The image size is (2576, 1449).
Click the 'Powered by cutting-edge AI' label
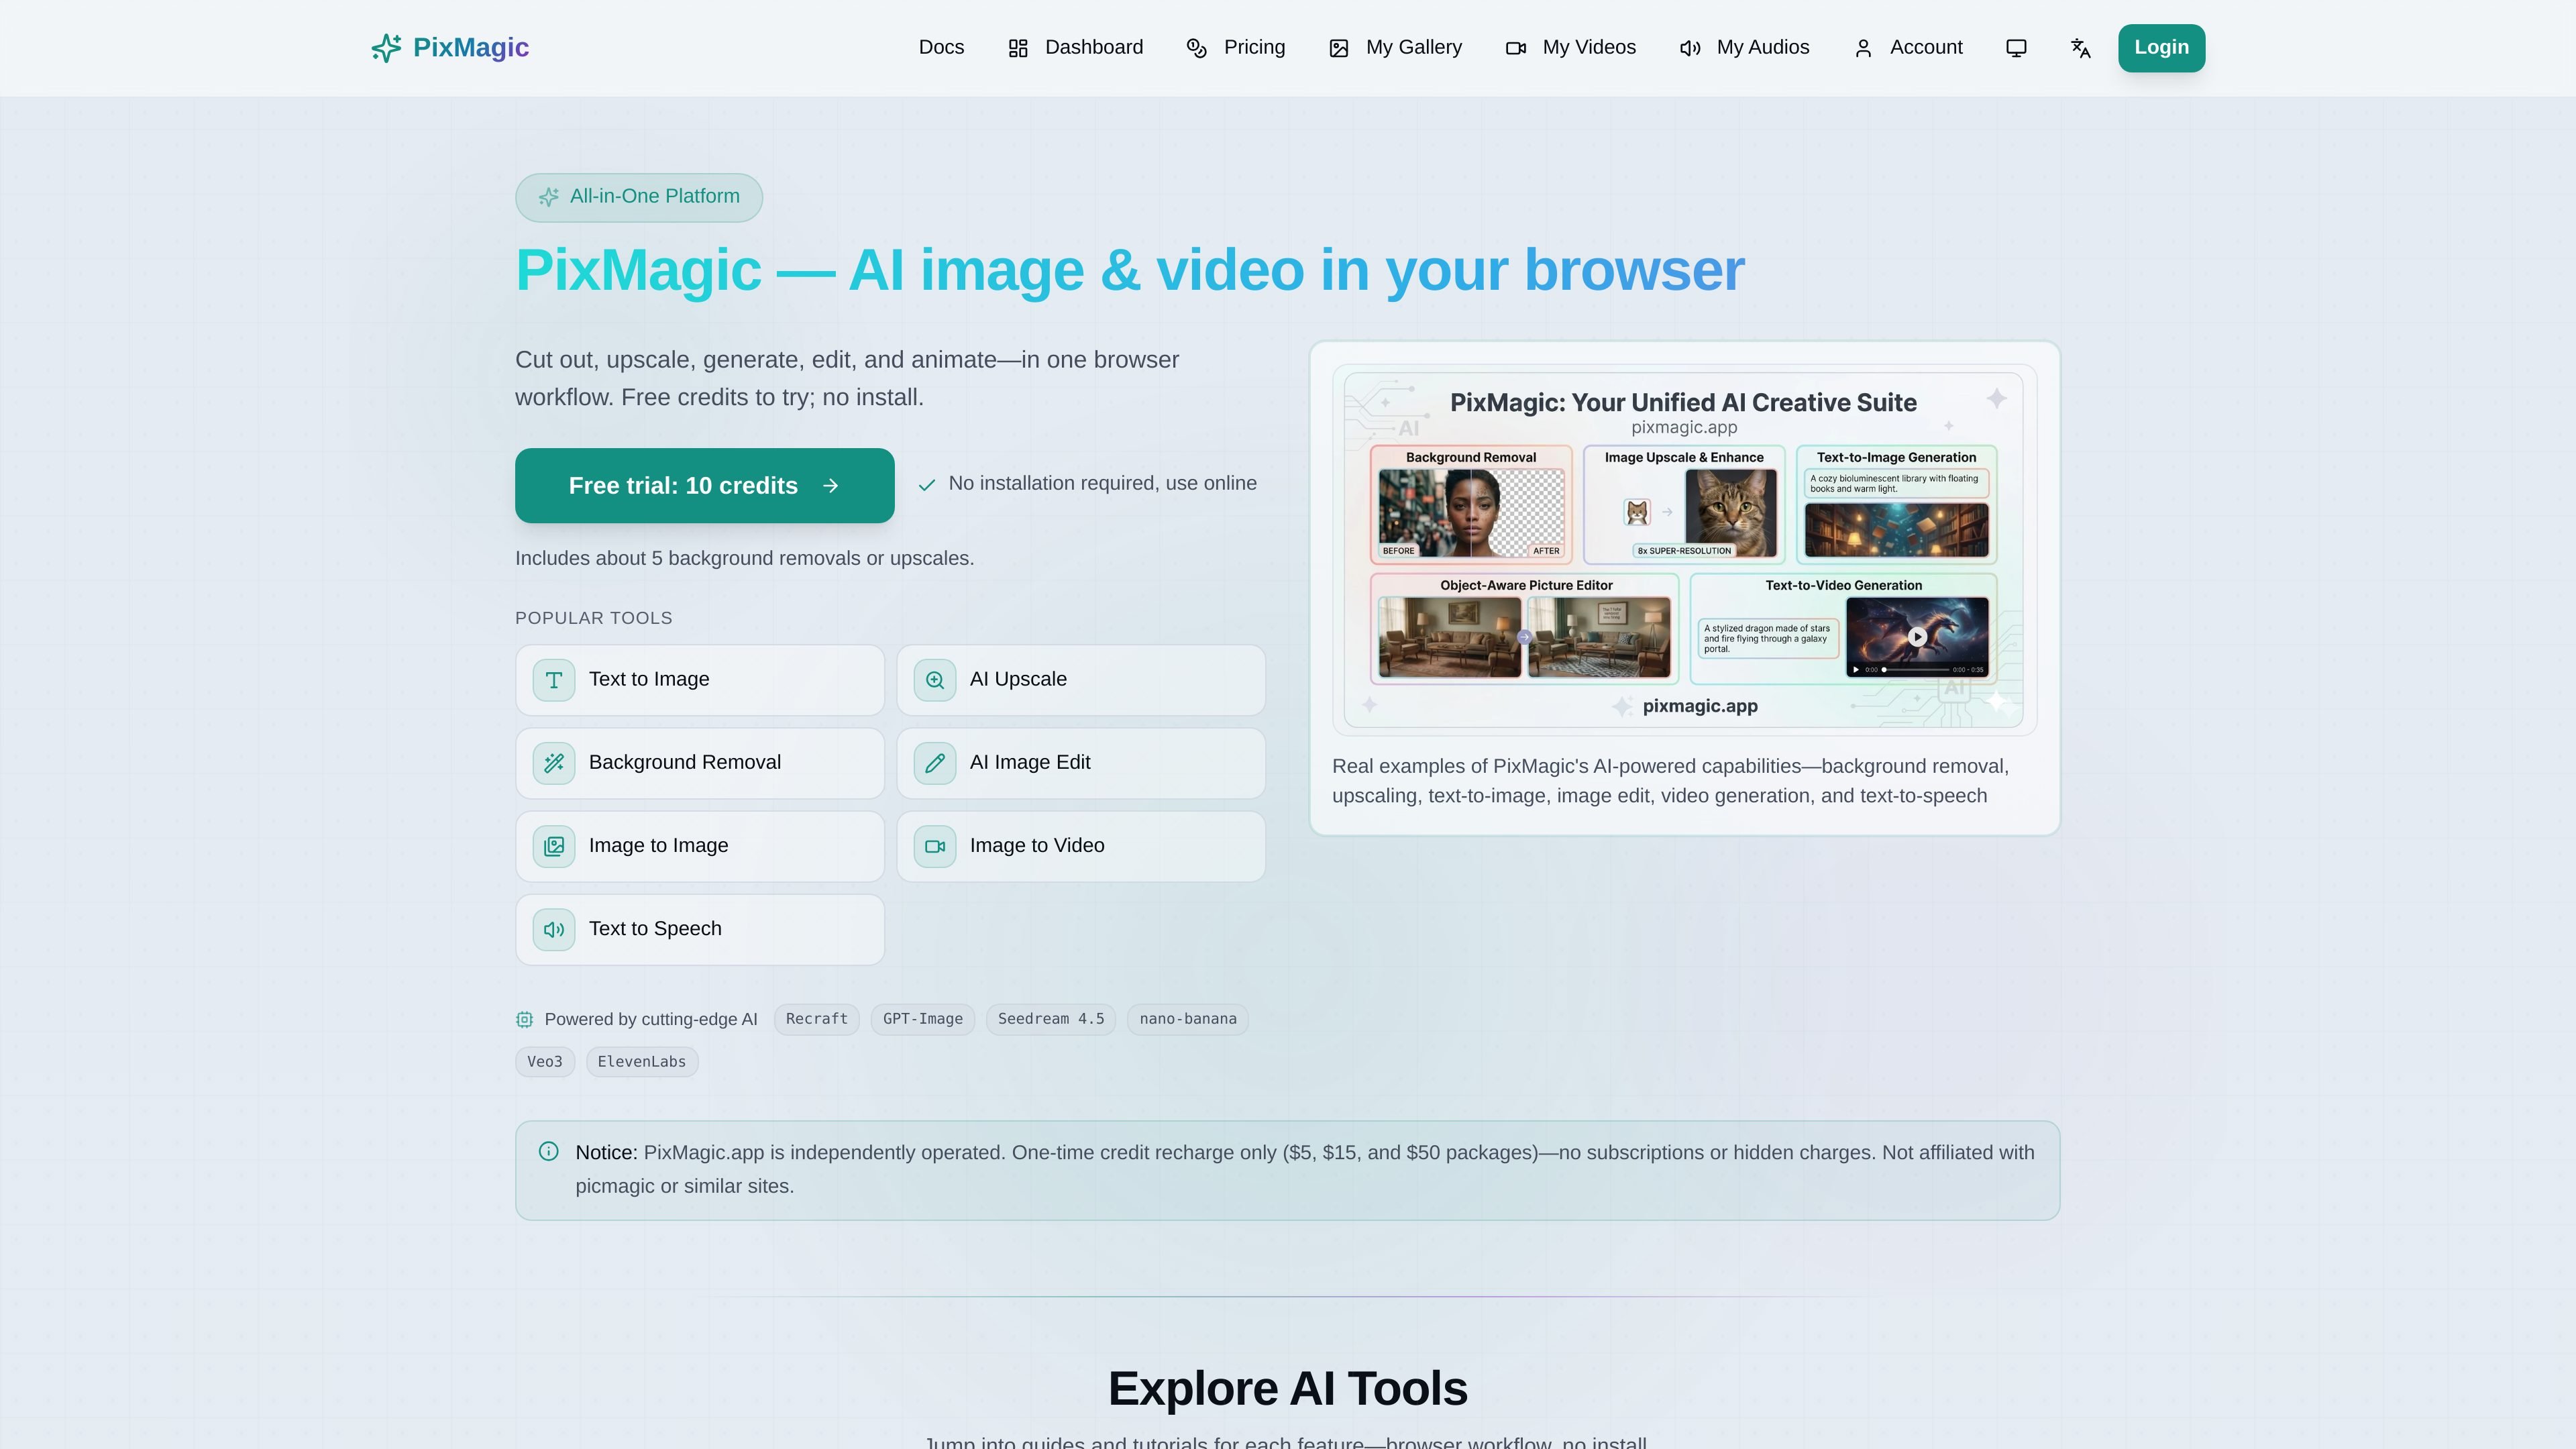click(x=651, y=1019)
